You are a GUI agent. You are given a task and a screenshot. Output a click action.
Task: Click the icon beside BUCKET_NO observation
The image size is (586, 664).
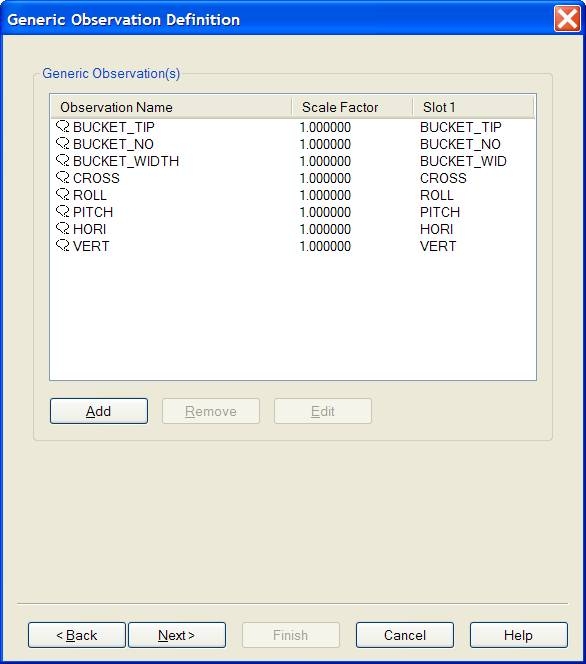[63, 144]
